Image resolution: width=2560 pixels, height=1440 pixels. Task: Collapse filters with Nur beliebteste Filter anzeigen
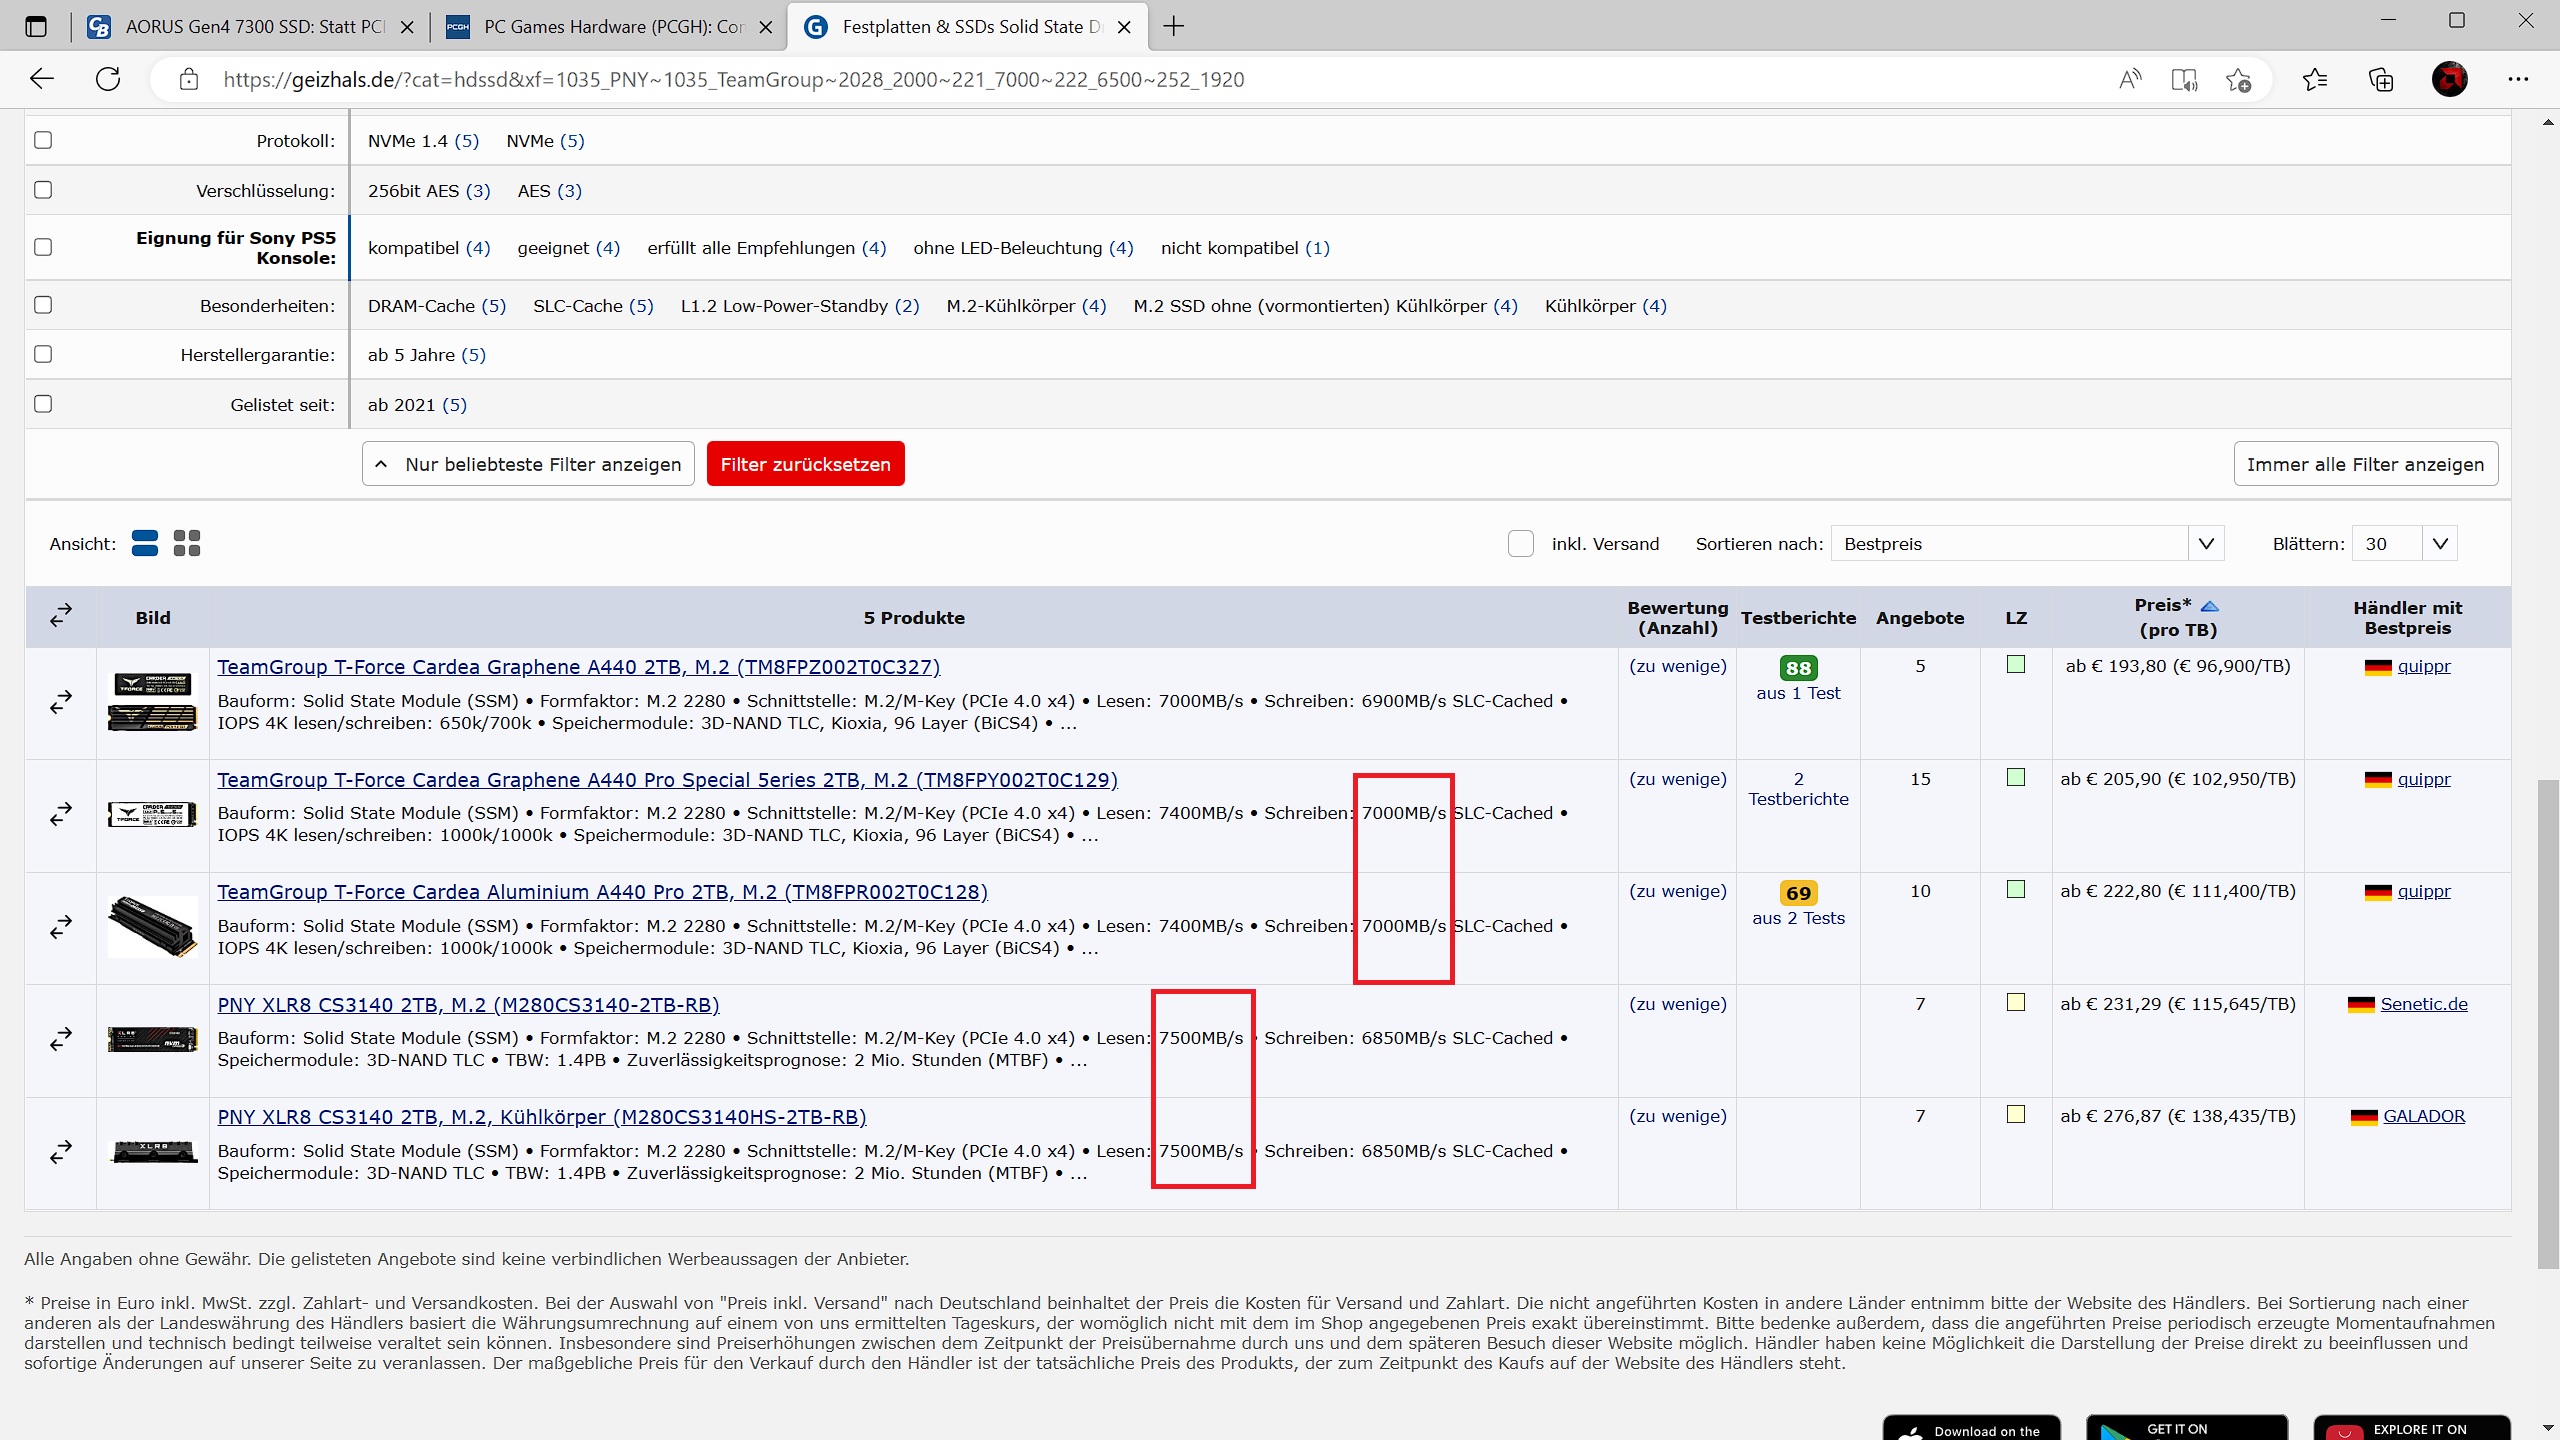point(528,464)
